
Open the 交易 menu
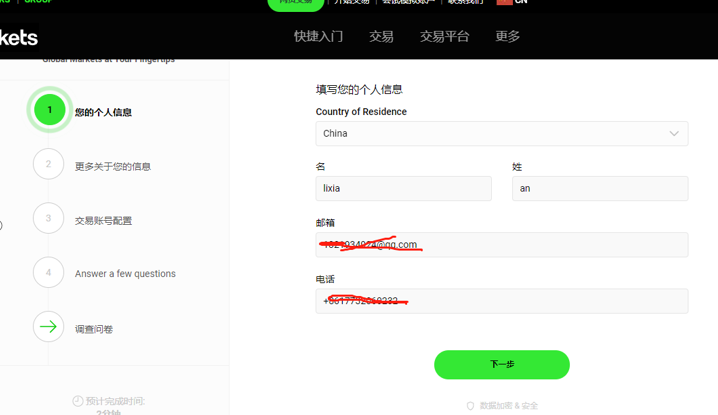[x=381, y=36]
